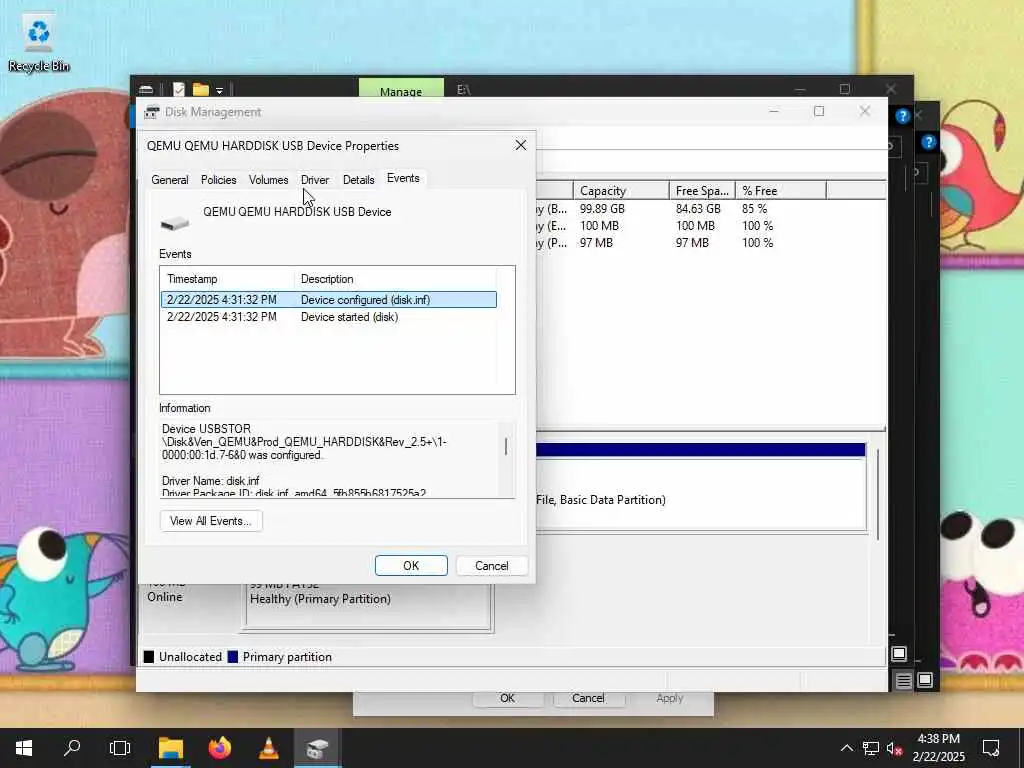Click the Description column header in Events
Screen dimensions: 1024x768
pos(395,279)
